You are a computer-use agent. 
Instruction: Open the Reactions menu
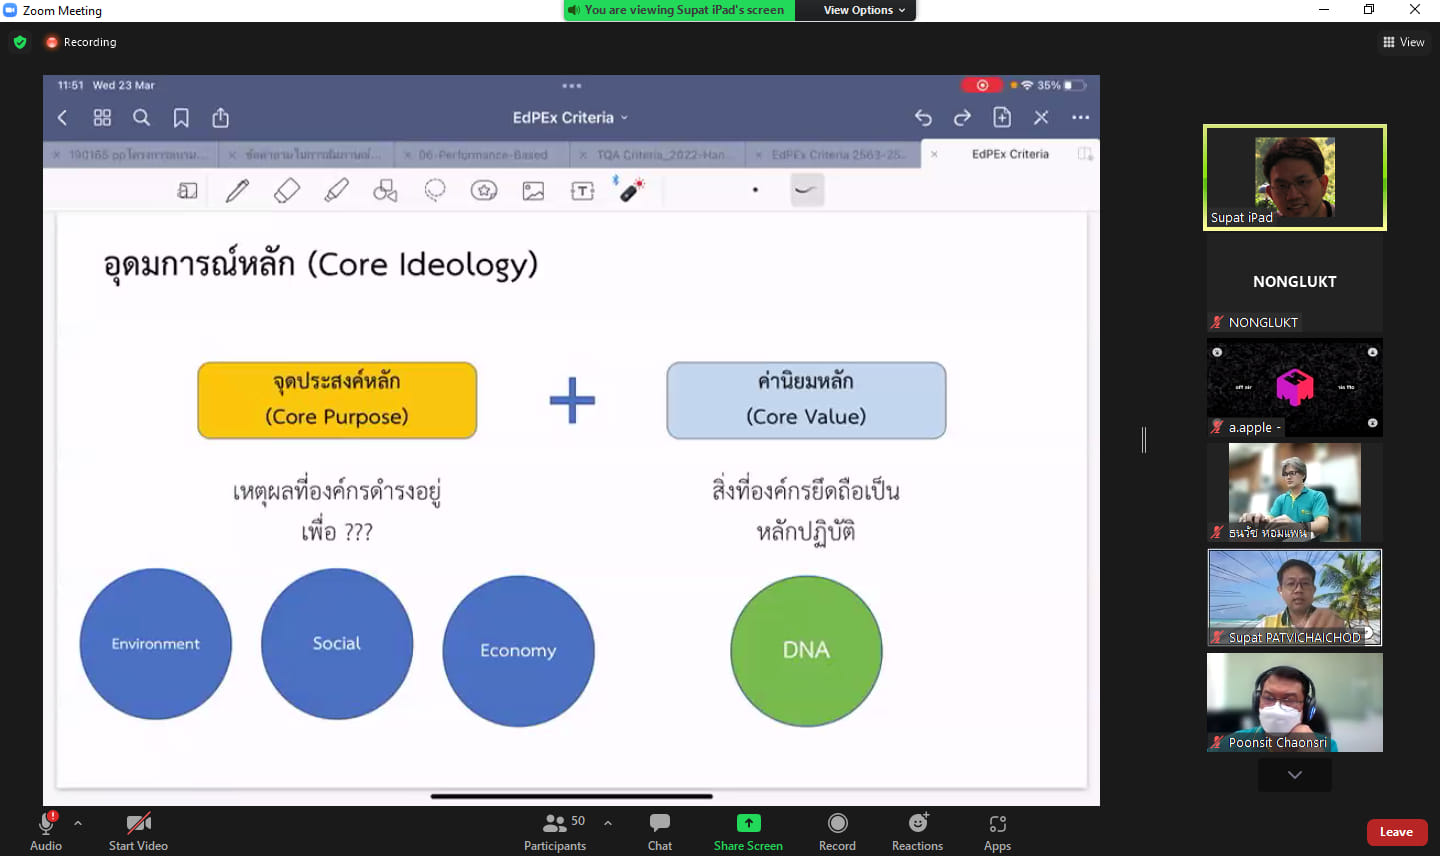[917, 832]
